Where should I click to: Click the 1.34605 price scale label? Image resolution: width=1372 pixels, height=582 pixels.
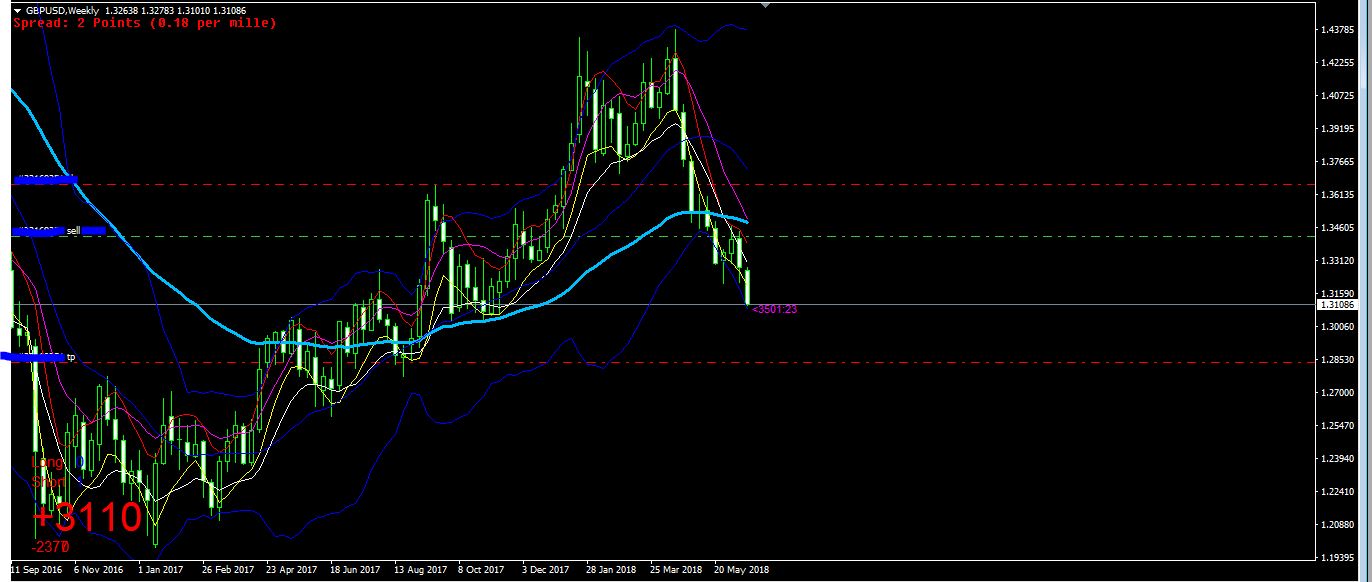[1338, 228]
